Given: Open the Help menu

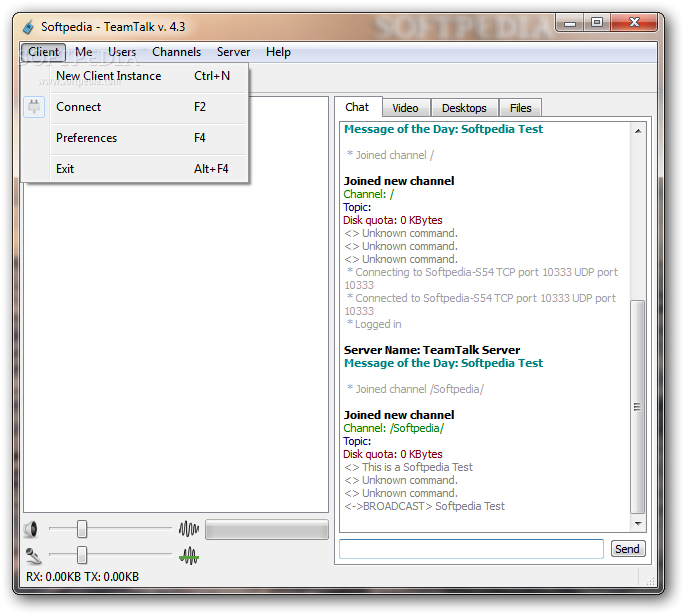Looking at the screenshot, I should tap(278, 52).
